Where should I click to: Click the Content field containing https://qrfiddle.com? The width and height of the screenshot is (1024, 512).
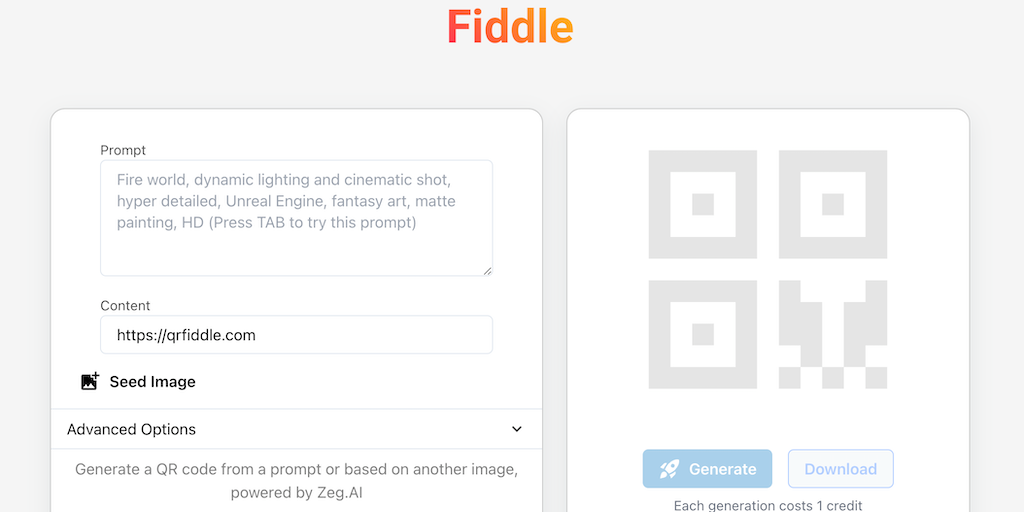coord(296,335)
